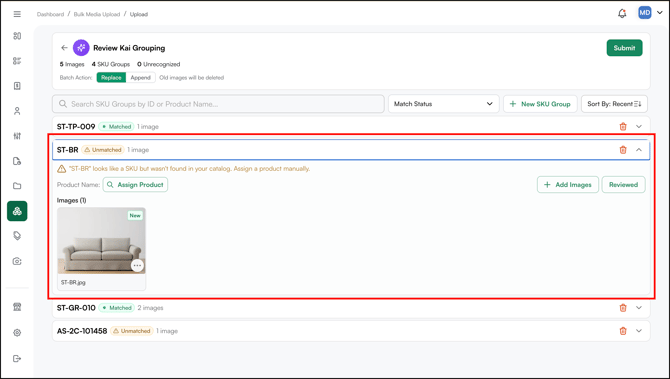Open the Sort By Recent dropdown
This screenshot has height=379, width=670.
tap(614, 104)
